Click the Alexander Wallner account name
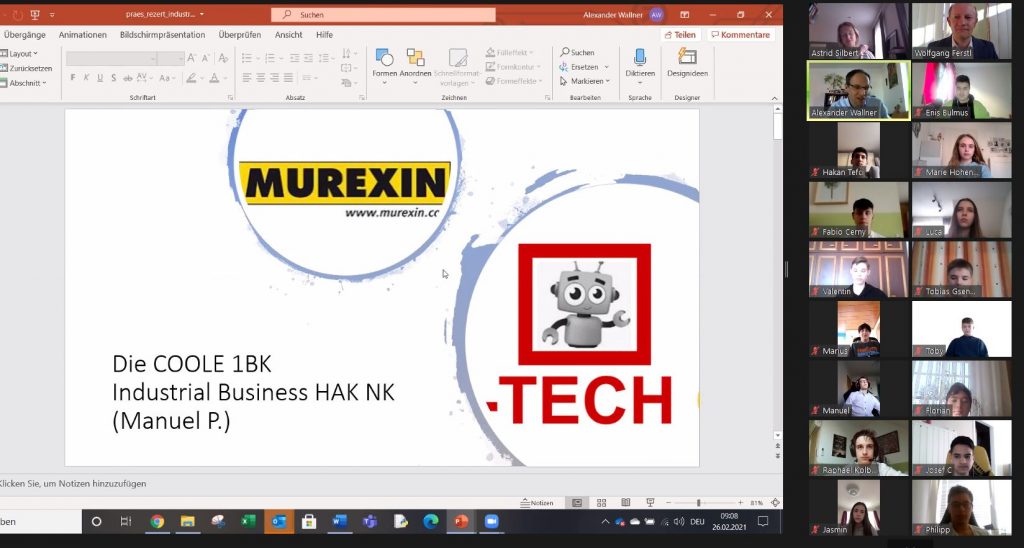Screen dimensions: 1024x548 (x=613, y=14)
